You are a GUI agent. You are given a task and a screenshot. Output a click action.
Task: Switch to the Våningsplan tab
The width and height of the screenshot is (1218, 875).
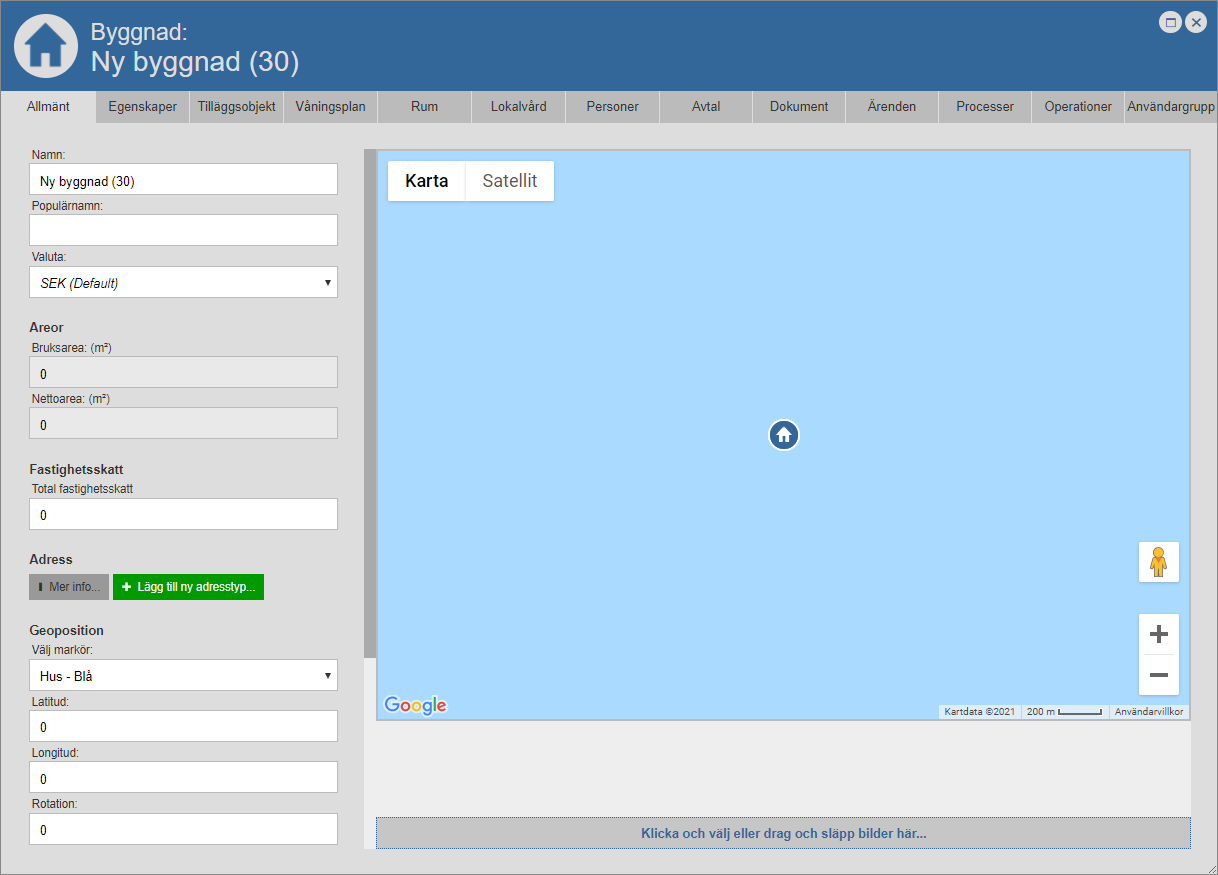(x=330, y=107)
